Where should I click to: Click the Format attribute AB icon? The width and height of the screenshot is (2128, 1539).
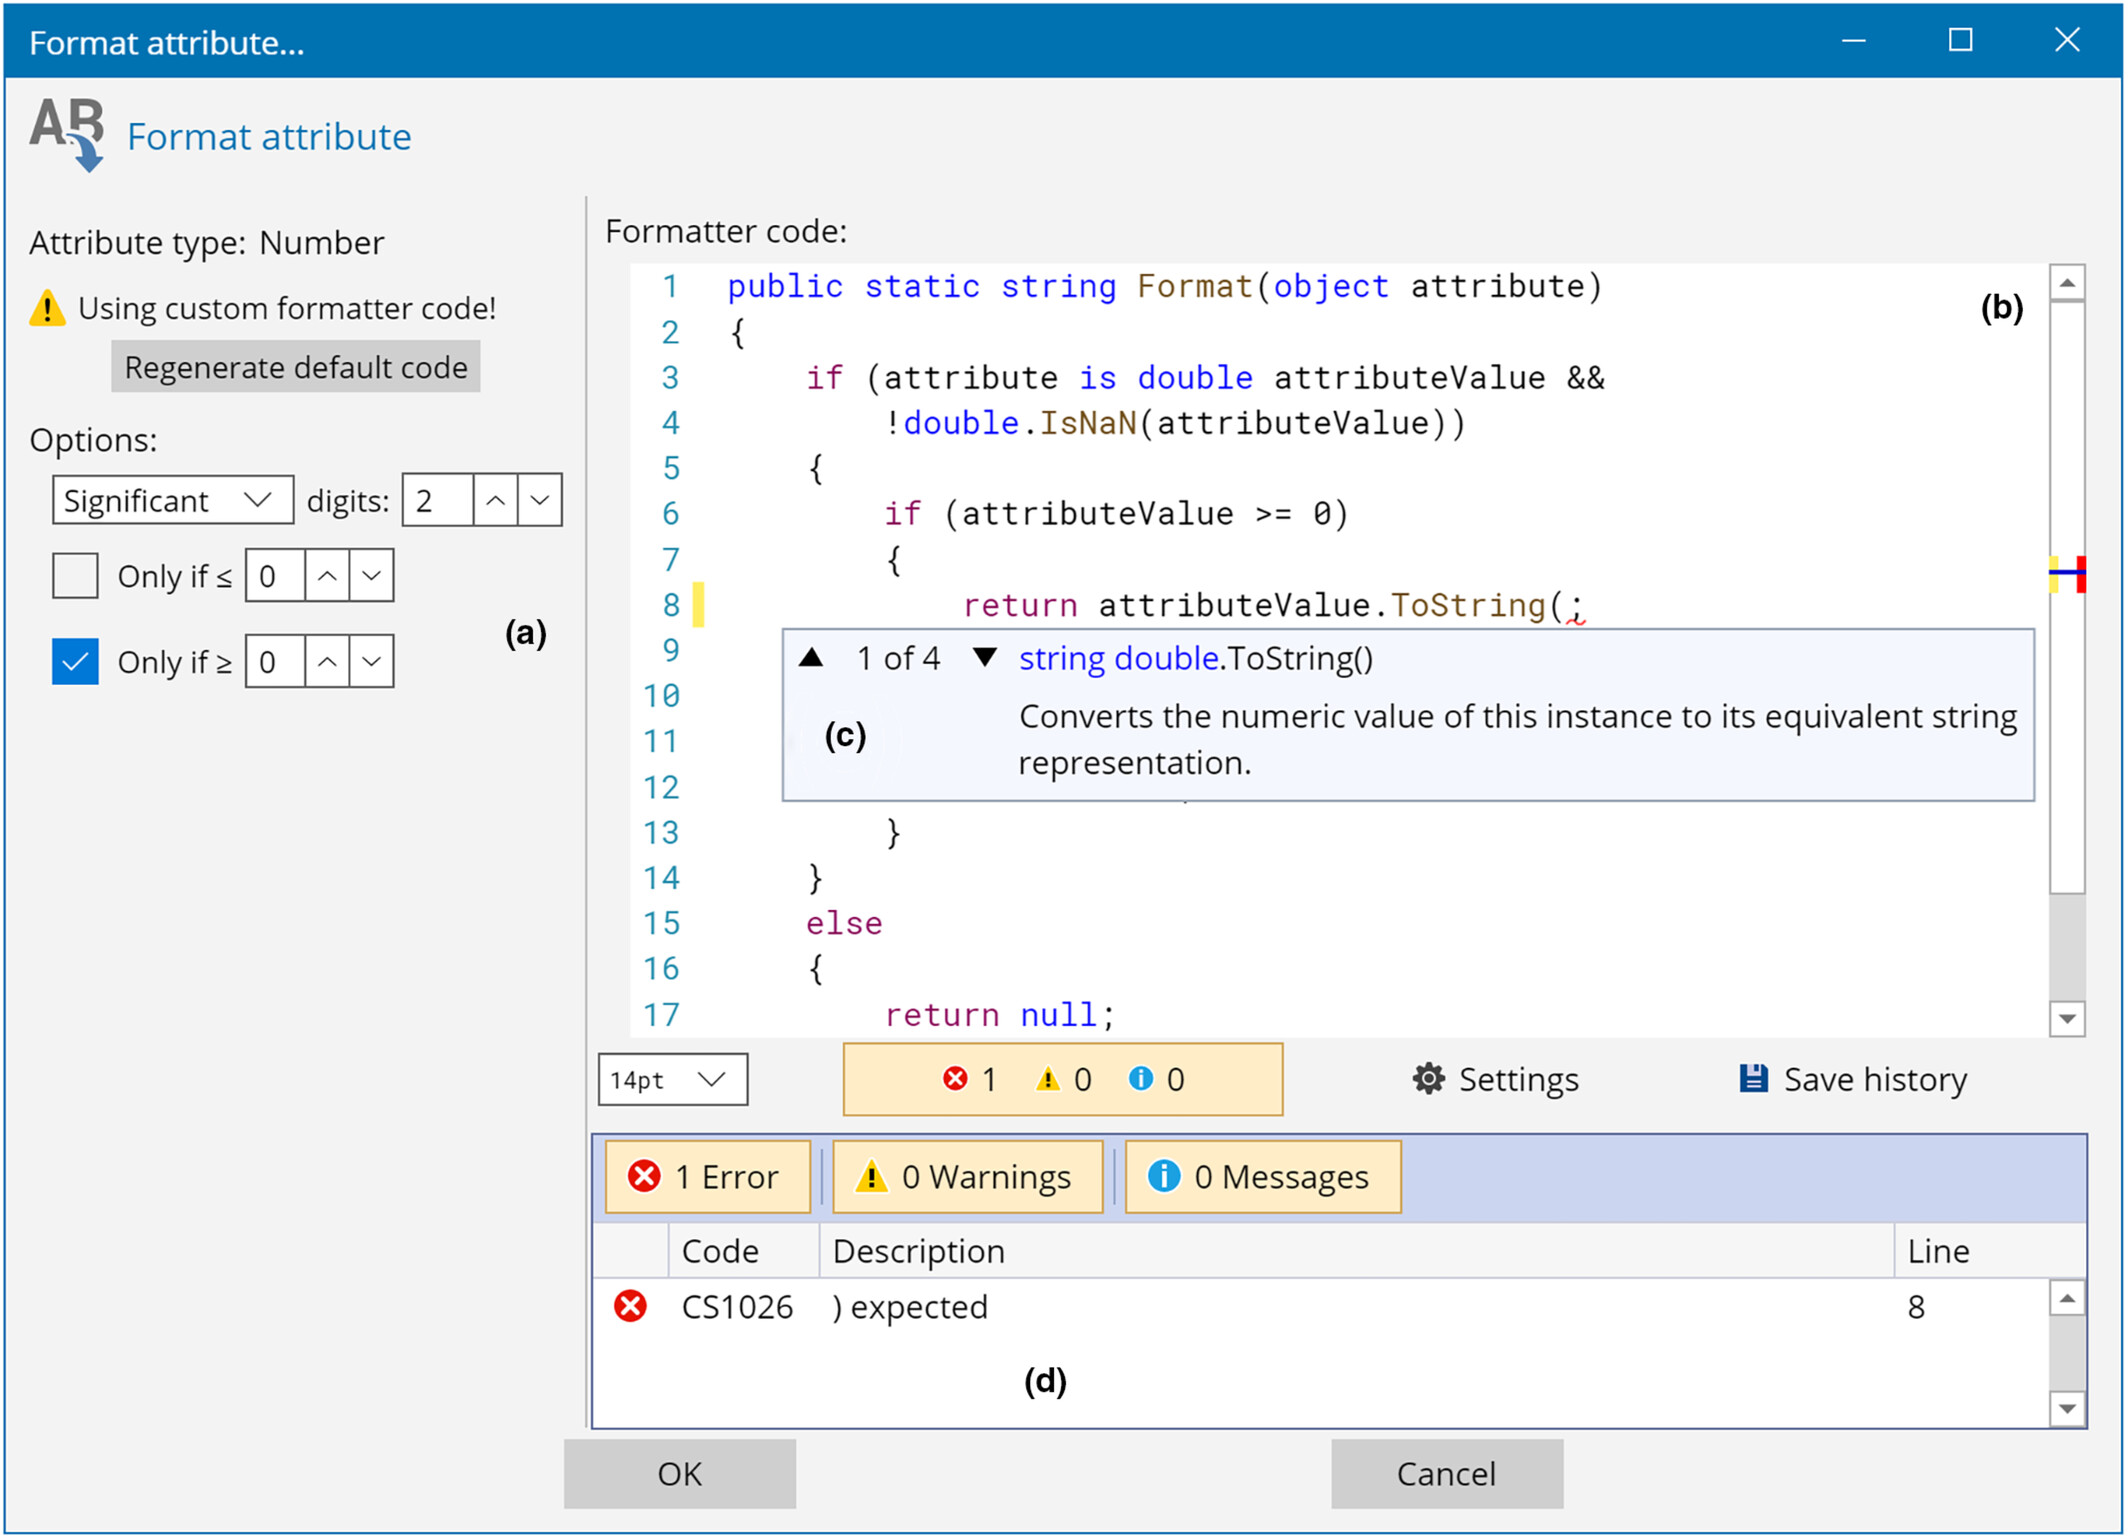tap(67, 134)
